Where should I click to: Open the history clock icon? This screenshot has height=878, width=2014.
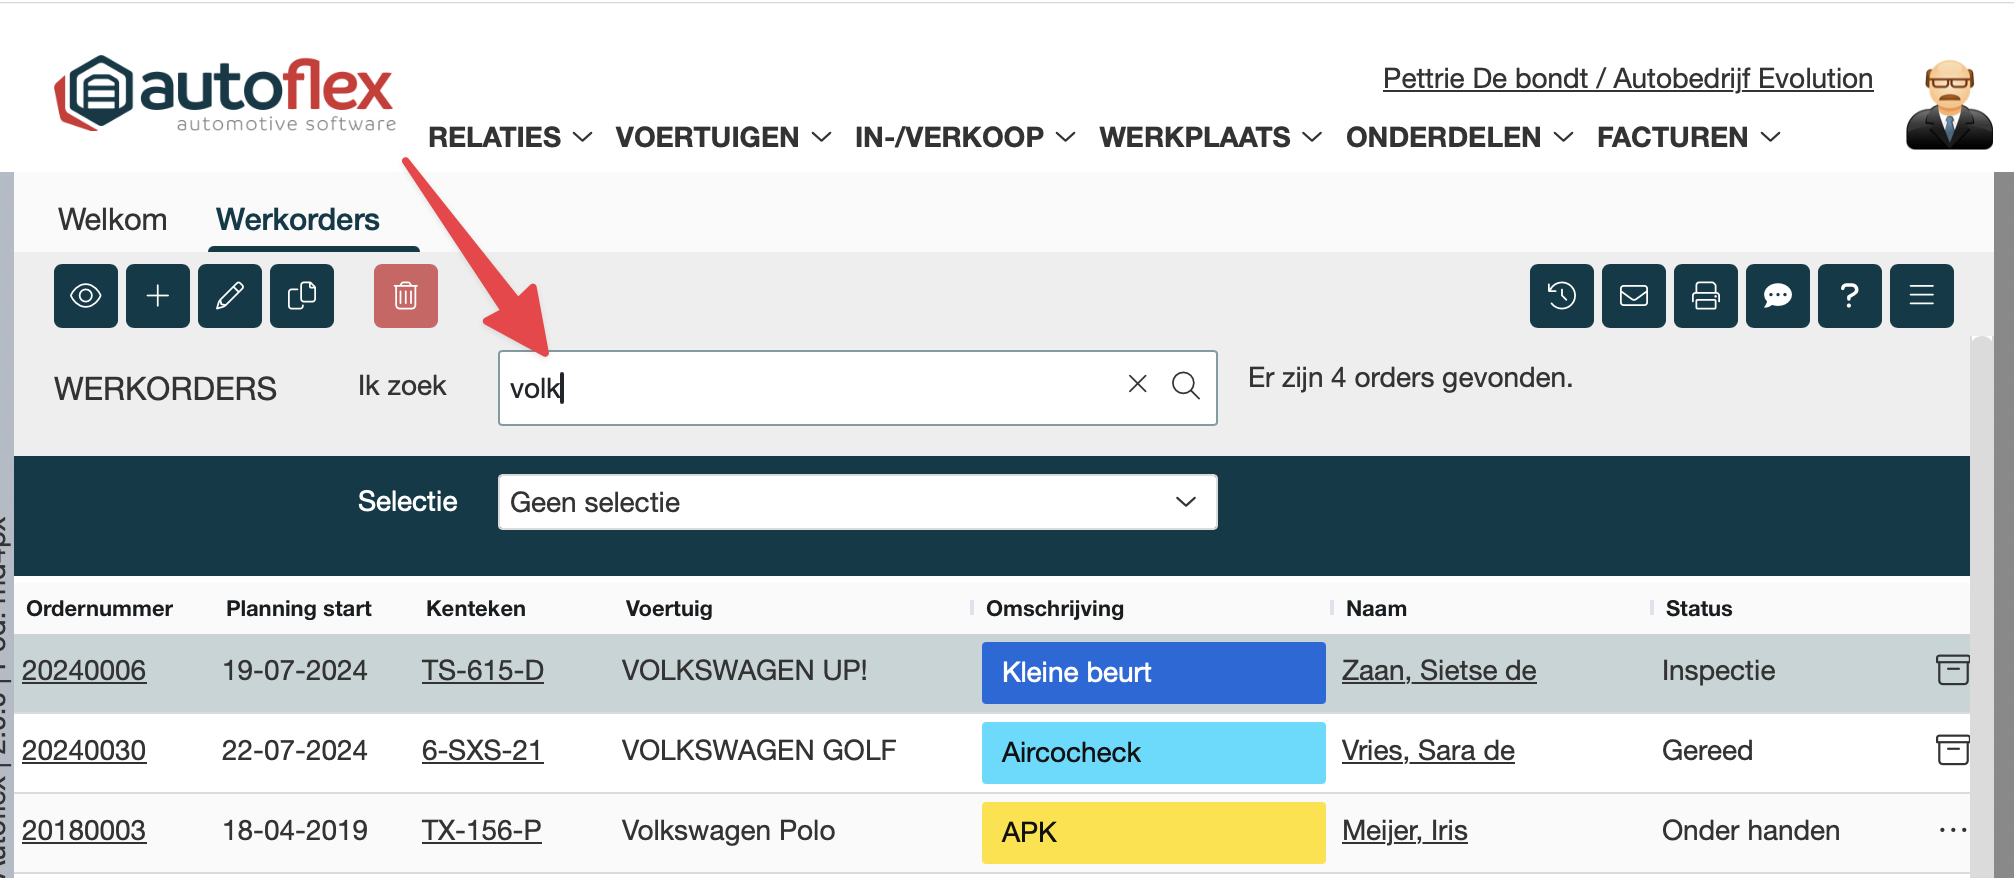point(1562,296)
